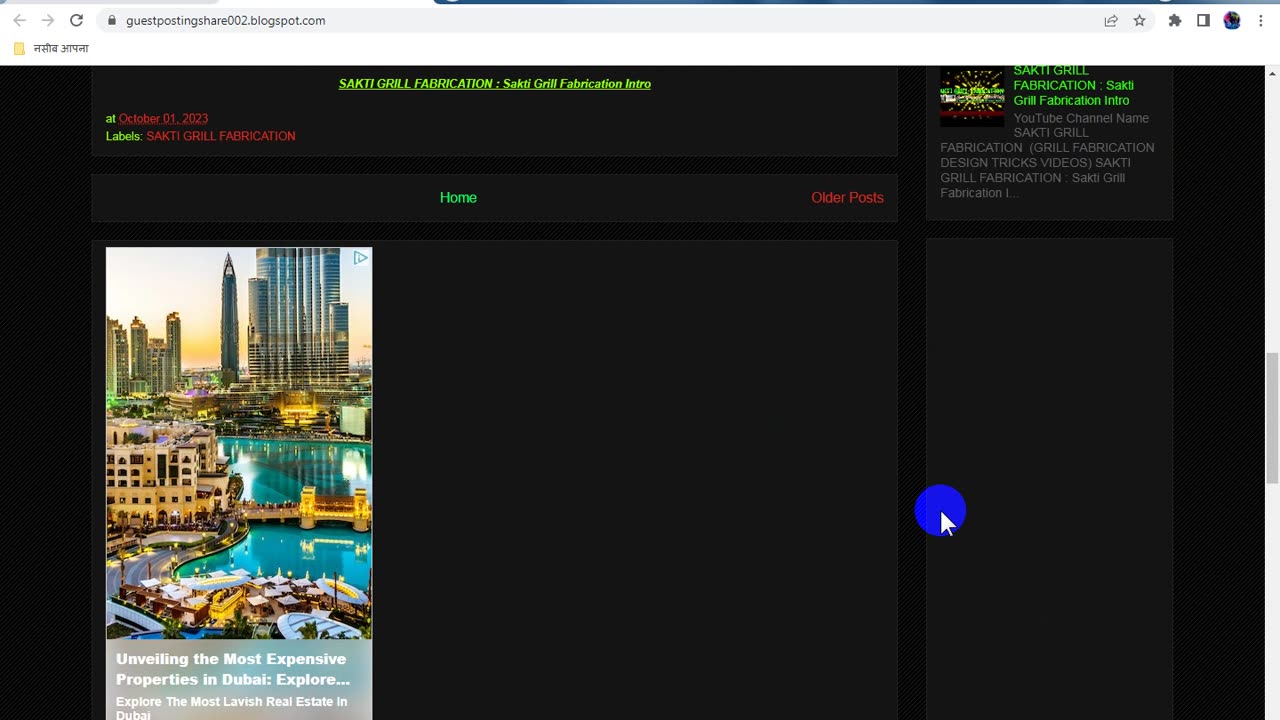Image resolution: width=1280 pixels, height=720 pixels.
Task: Go to the Home link
Action: pyautogui.click(x=458, y=197)
